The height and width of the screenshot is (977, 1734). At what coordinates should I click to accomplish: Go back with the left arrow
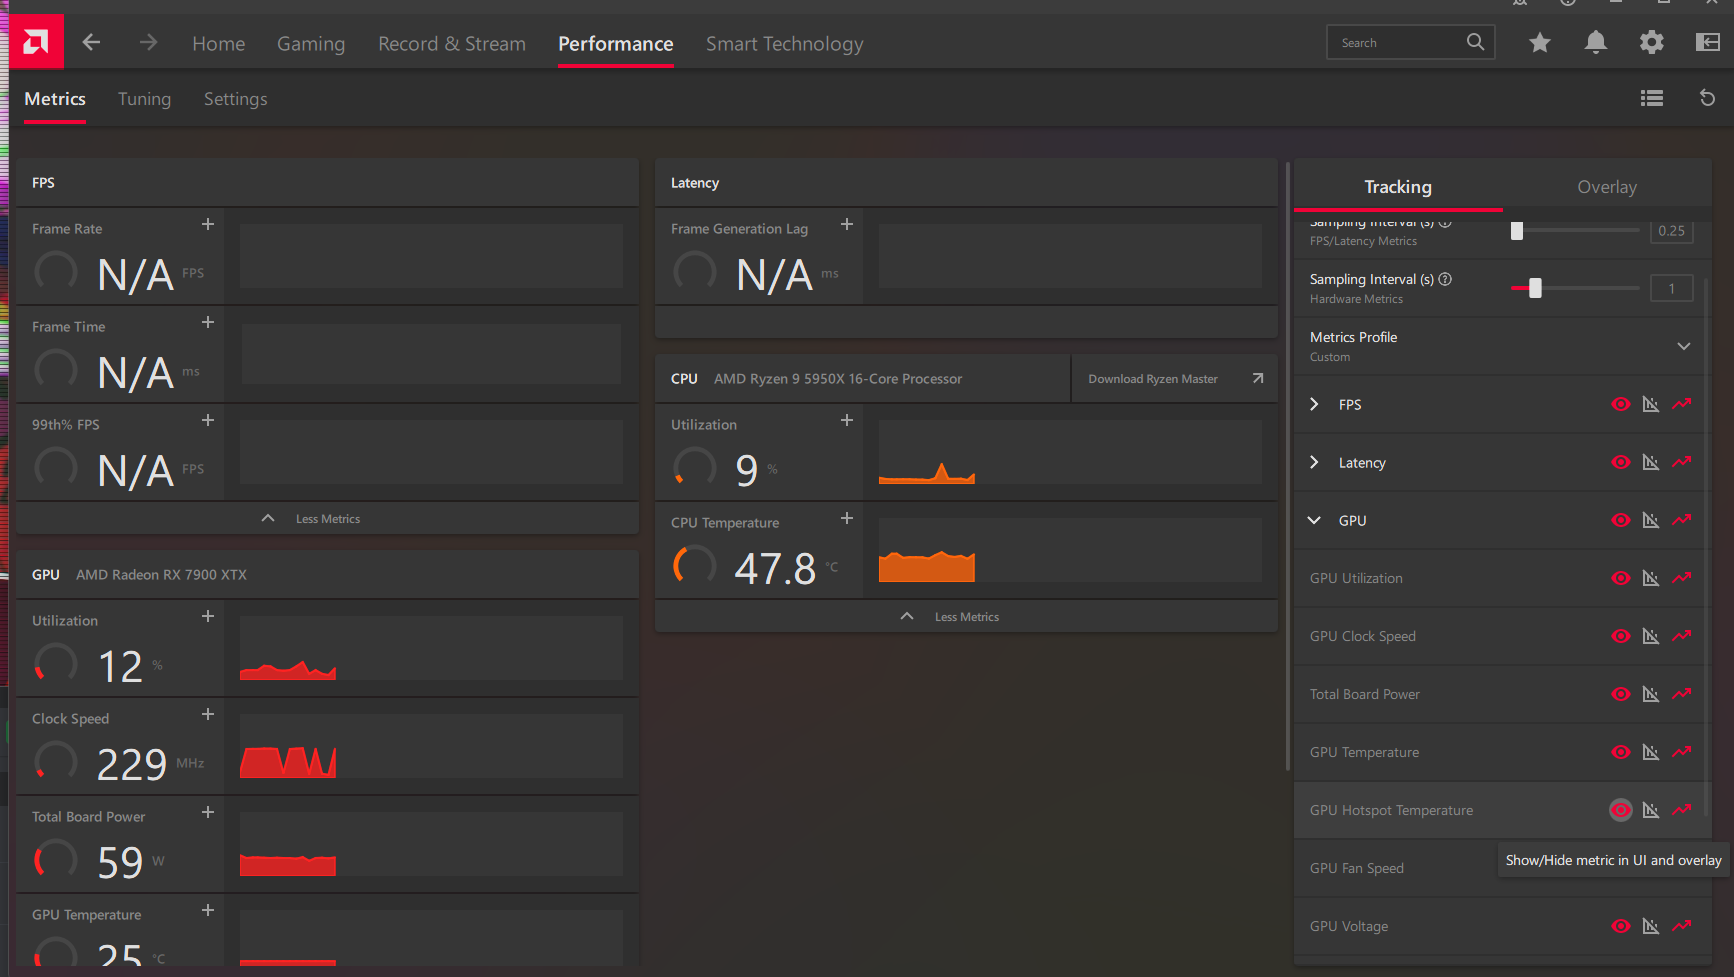(91, 42)
